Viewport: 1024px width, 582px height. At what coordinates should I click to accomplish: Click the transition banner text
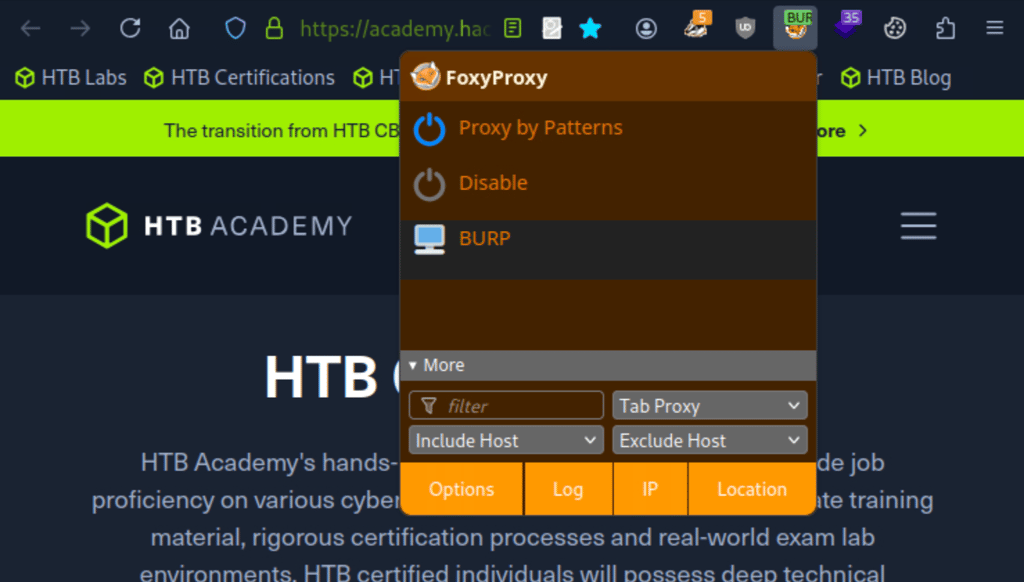pos(281,131)
